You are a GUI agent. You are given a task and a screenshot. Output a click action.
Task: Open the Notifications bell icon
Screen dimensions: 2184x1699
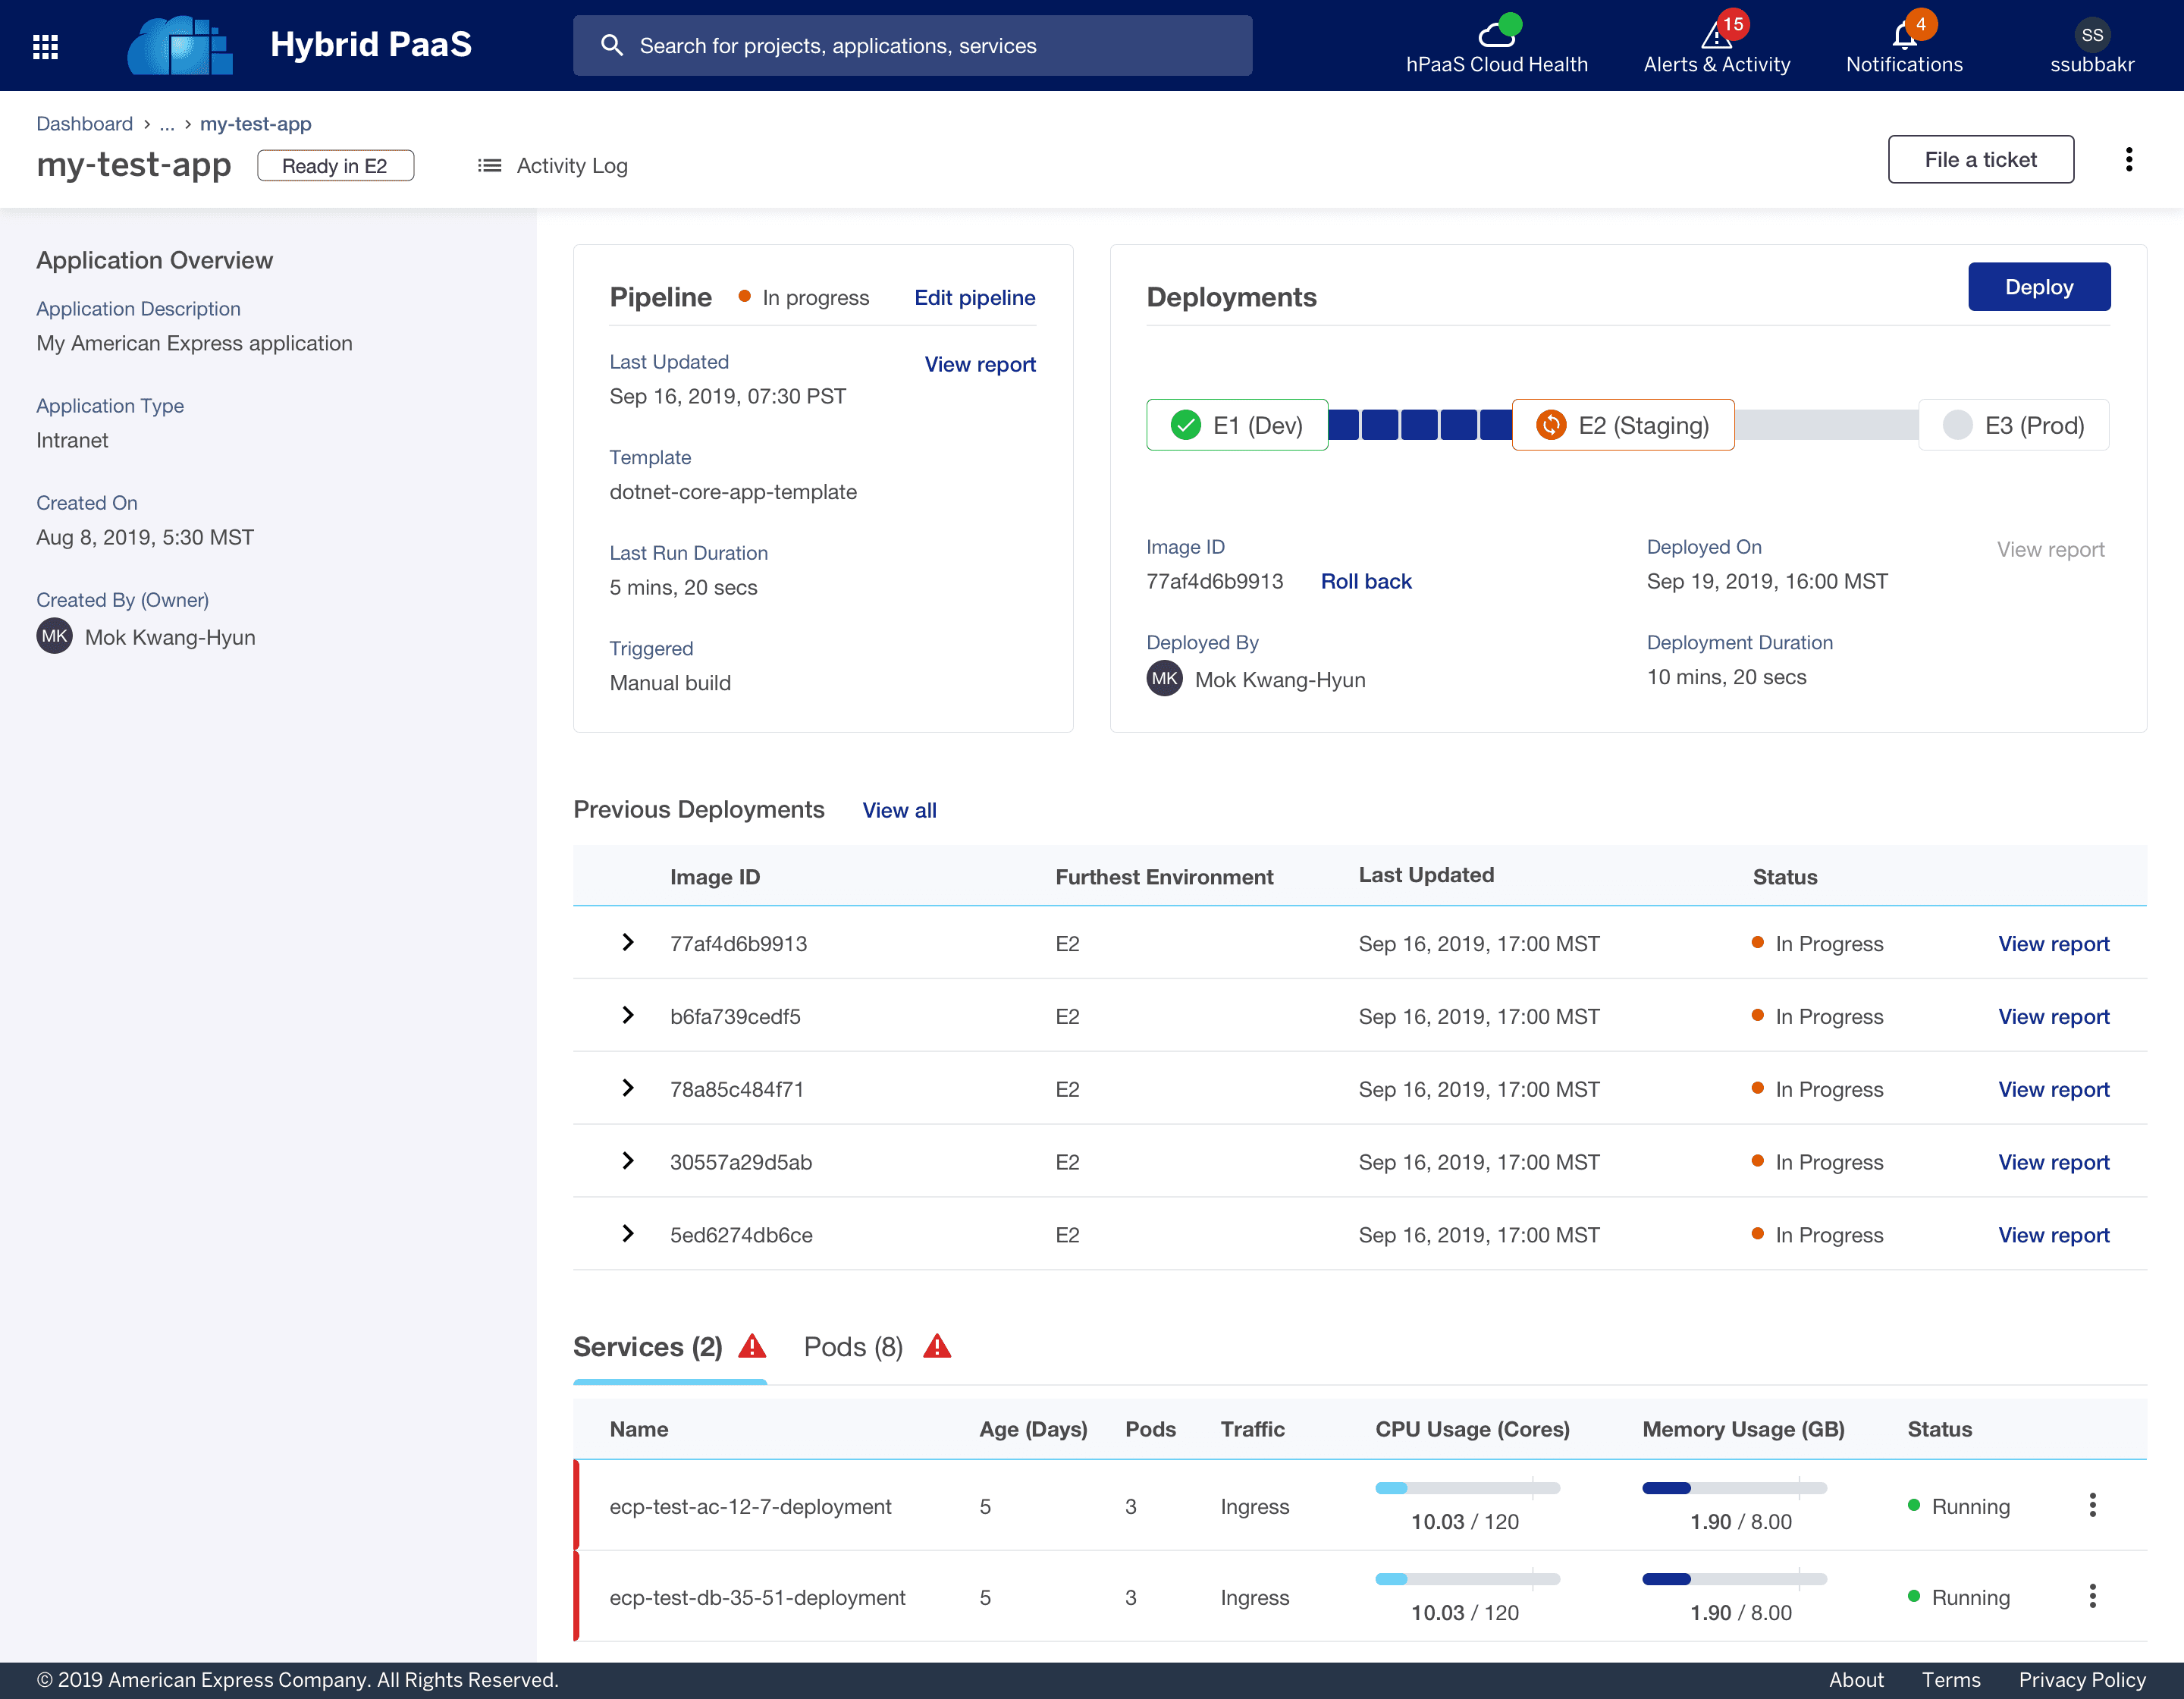(1904, 34)
